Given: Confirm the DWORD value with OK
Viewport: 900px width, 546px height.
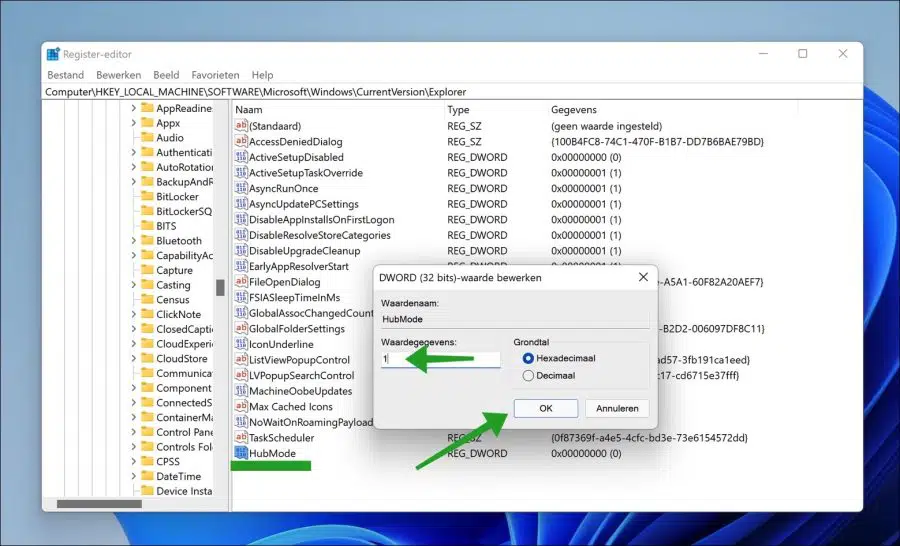Looking at the screenshot, I should coord(546,408).
